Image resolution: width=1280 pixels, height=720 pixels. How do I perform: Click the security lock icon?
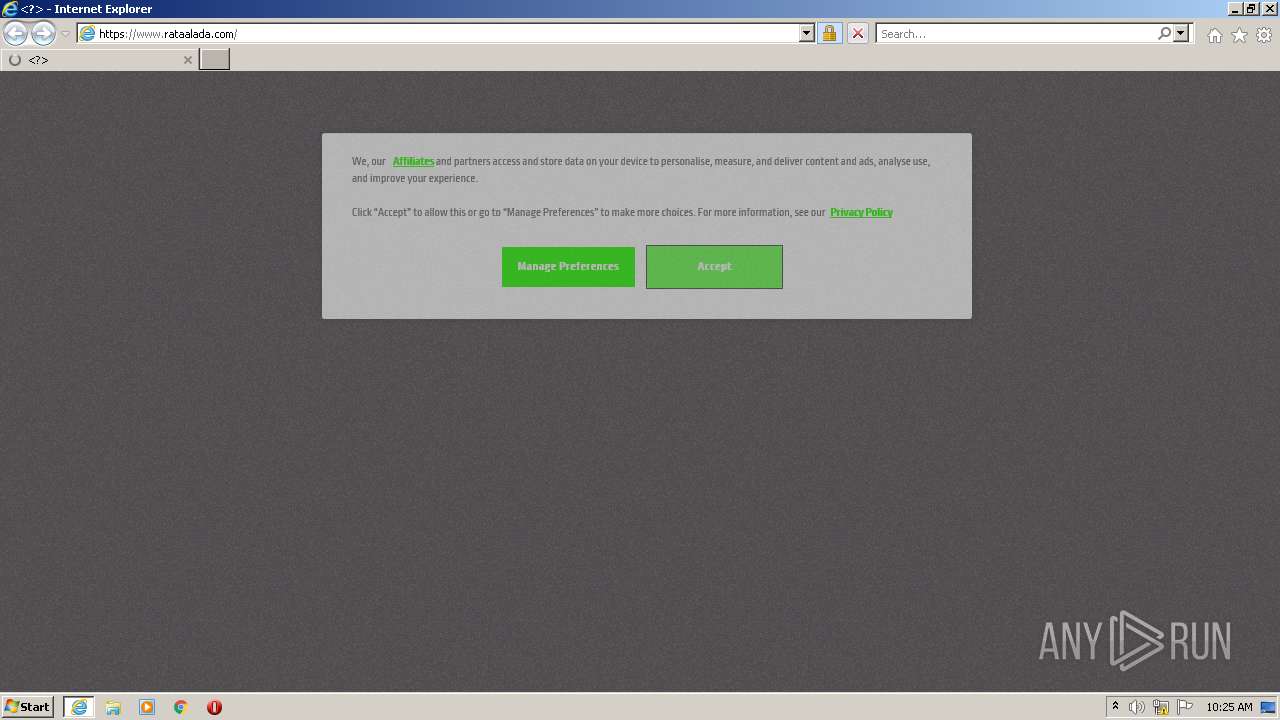829,34
